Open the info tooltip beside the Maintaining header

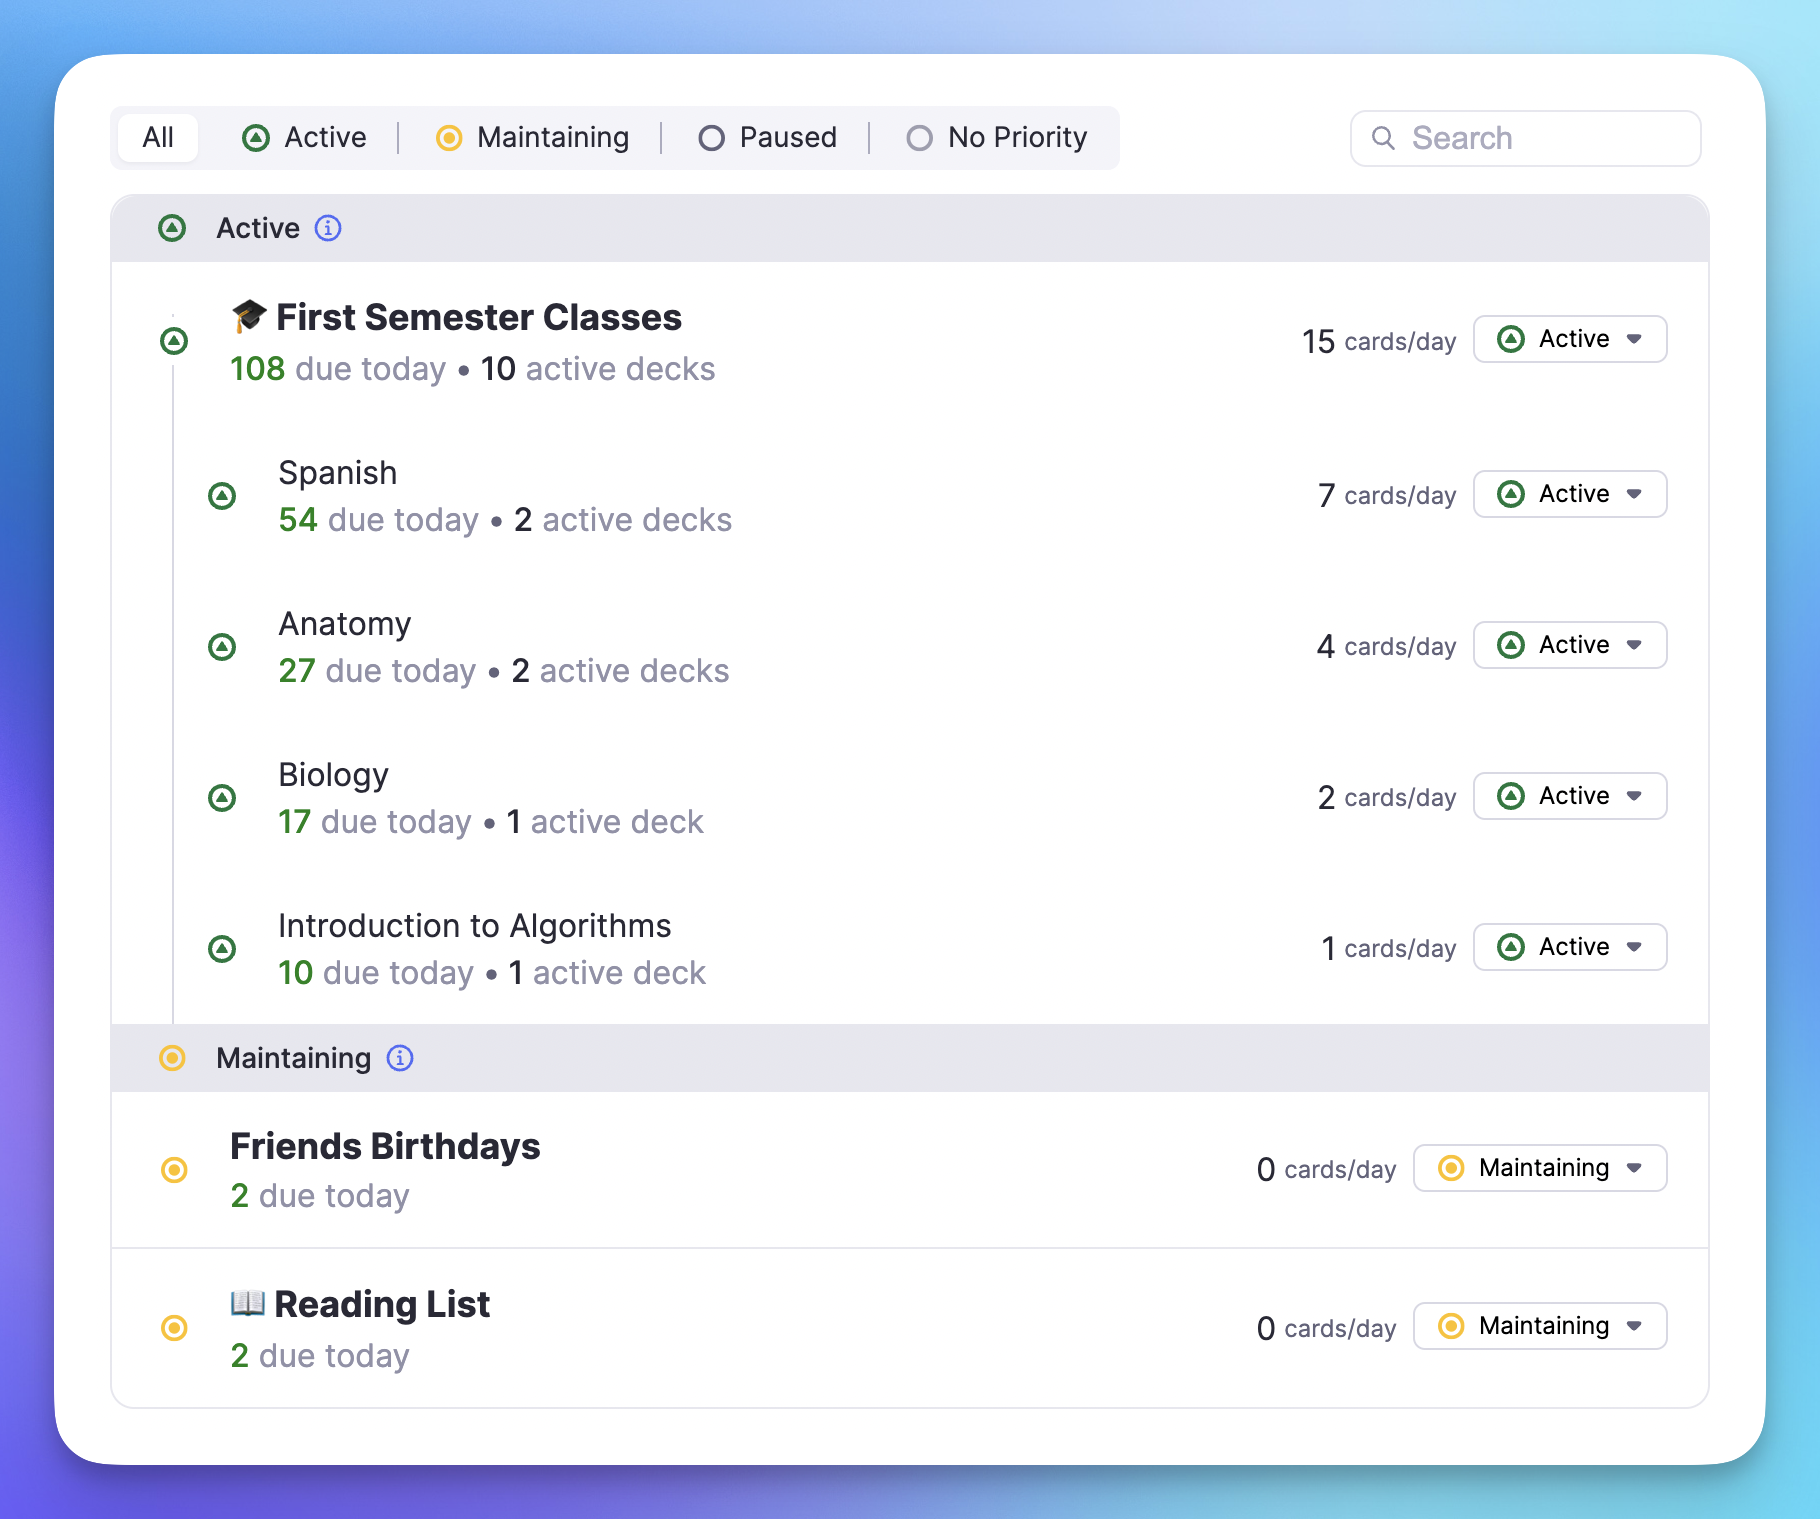point(399,1058)
